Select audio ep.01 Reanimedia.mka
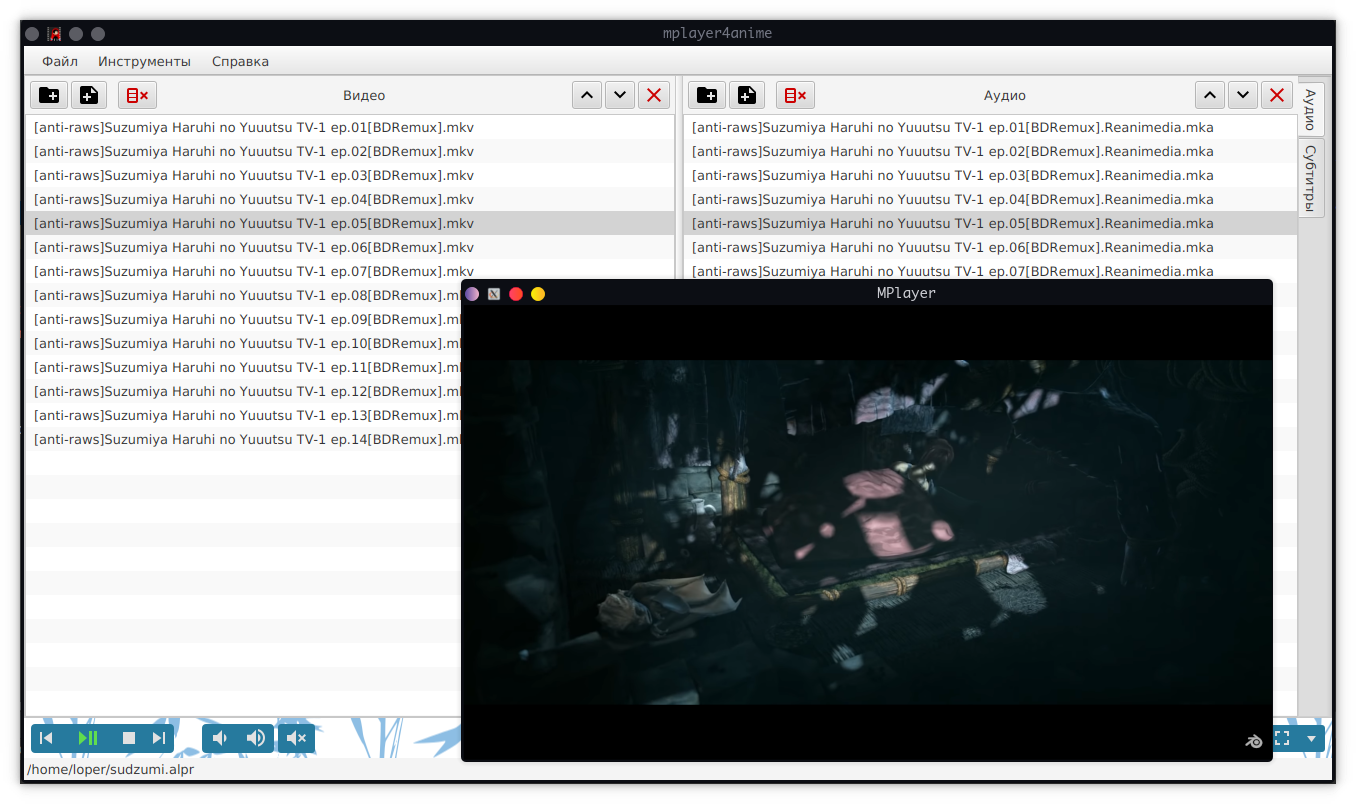 tap(990, 127)
